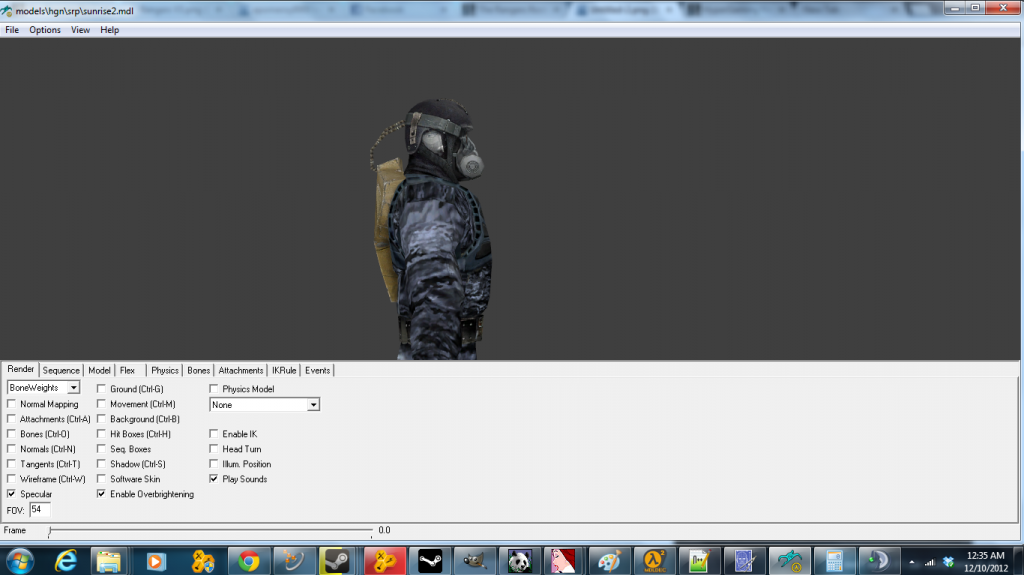This screenshot has width=1024, height=575.
Task: Open Windows Media Player from the taskbar
Action: 156,561
